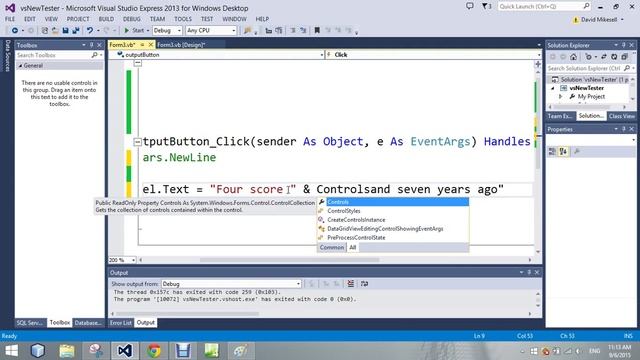The height and width of the screenshot is (360, 640).
Task: Select Solution 'vsNewTester' in Solution Explorer
Action: pyautogui.click(x=589, y=80)
